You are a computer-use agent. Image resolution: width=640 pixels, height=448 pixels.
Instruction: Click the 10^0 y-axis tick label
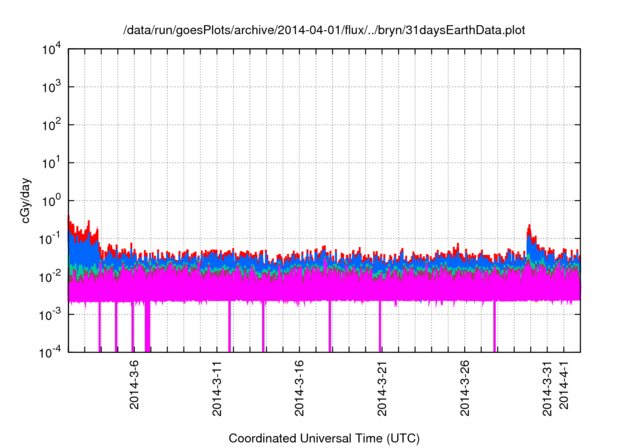52,200
